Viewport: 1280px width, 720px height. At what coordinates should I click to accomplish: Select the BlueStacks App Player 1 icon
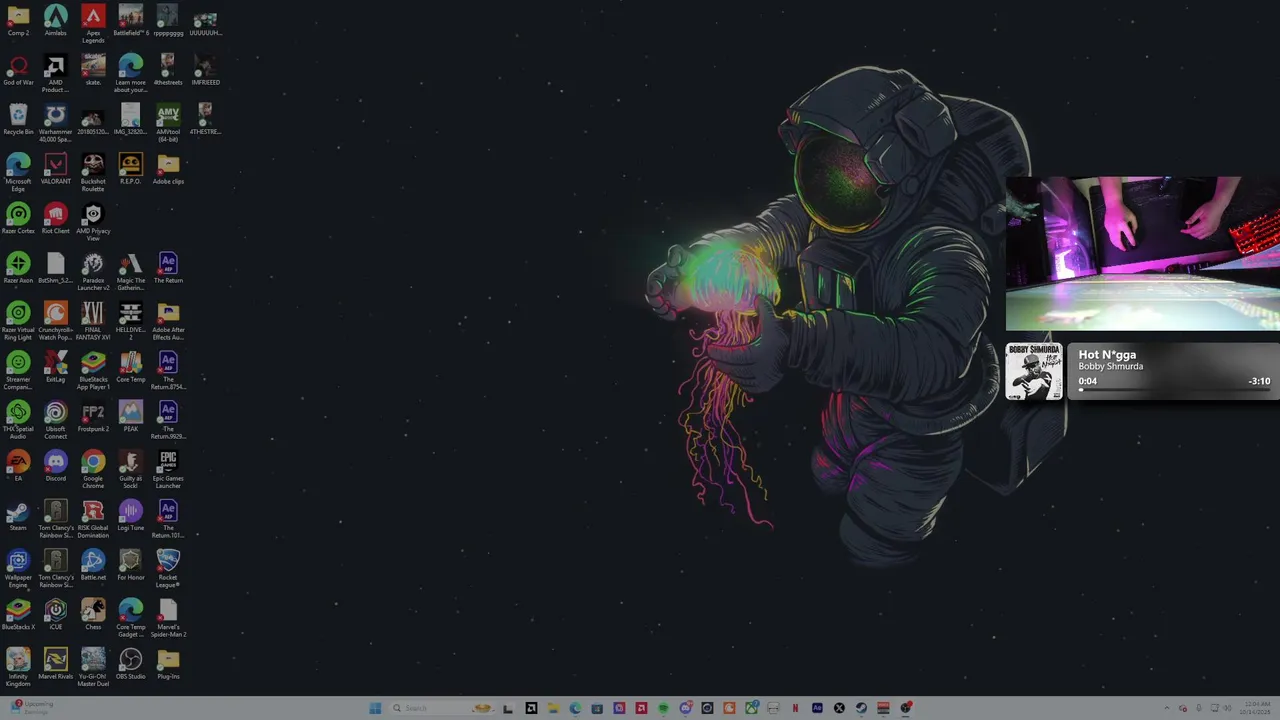(x=93, y=370)
